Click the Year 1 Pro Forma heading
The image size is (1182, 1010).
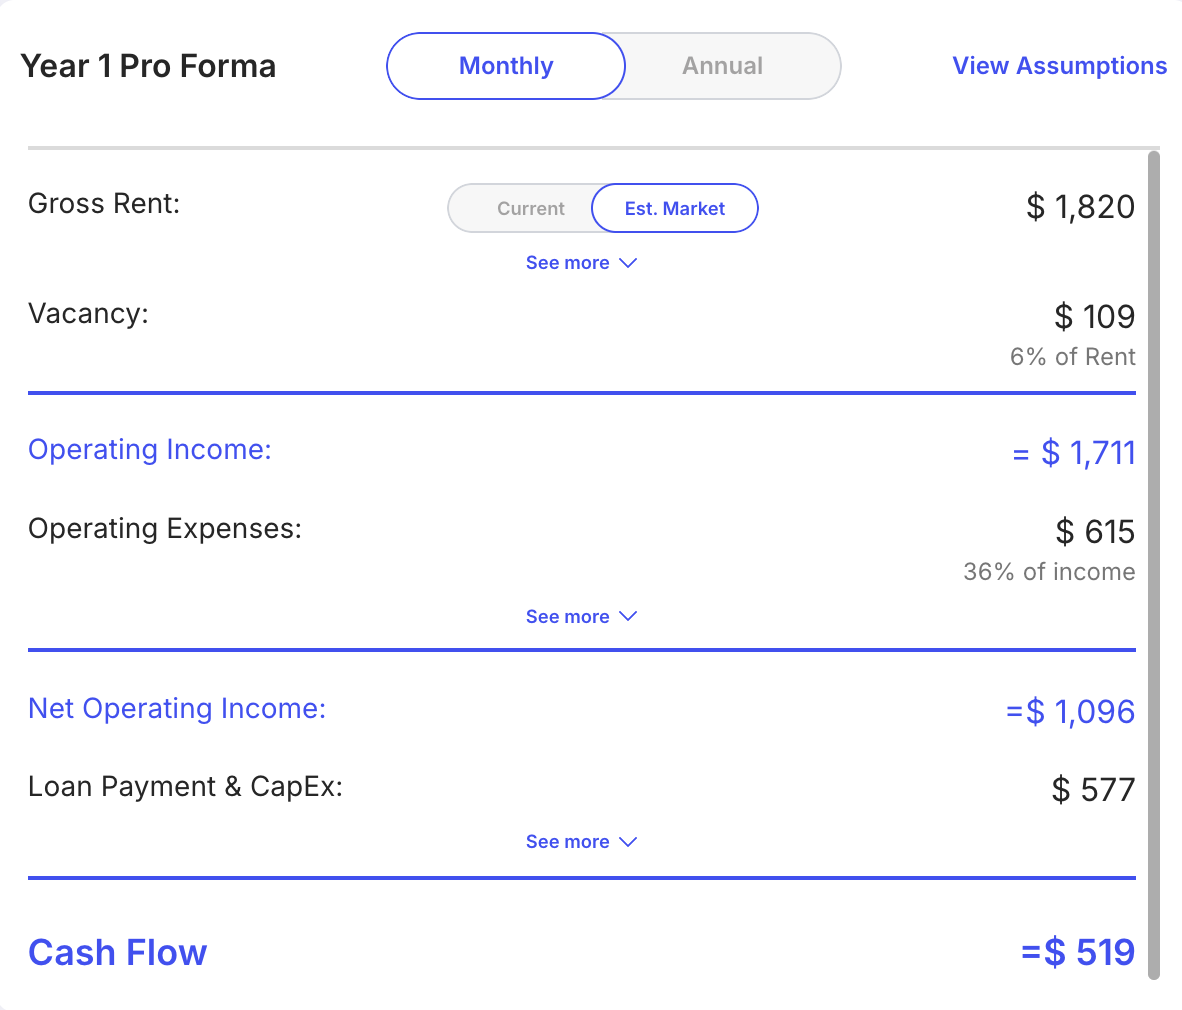[x=148, y=66]
